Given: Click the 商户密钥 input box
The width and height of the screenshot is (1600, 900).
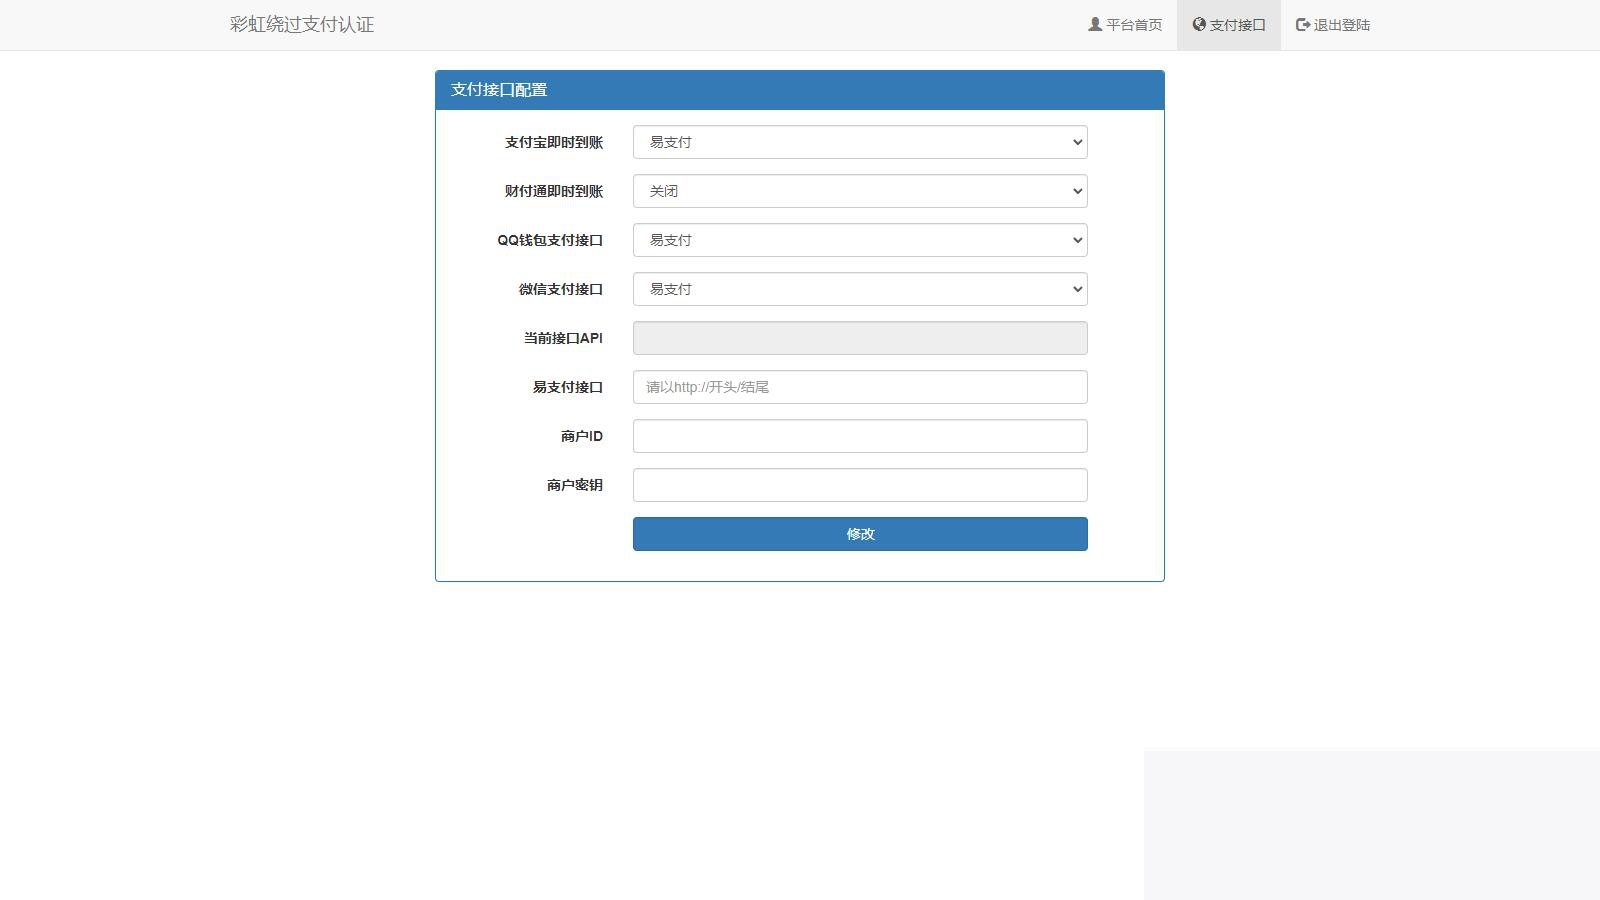Looking at the screenshot, I should coord(859,484).
